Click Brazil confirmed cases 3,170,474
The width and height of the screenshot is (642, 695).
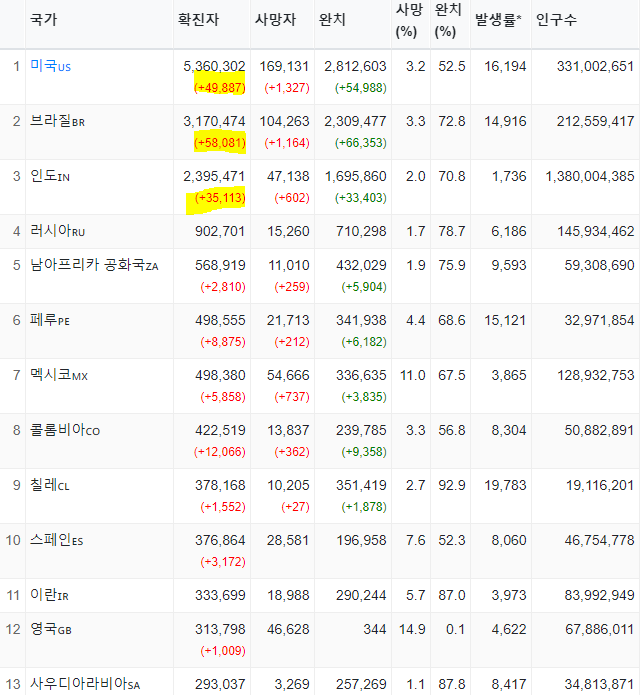214,121
